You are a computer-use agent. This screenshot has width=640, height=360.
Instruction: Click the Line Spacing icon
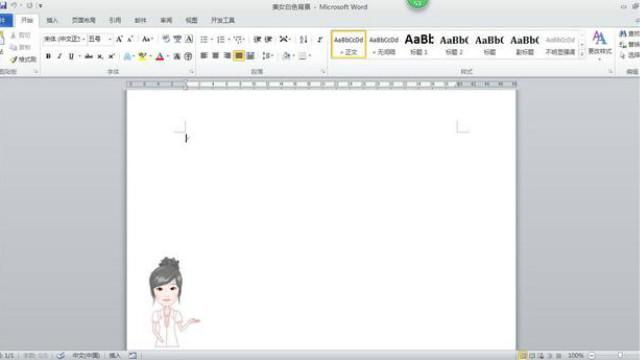[x=266, y=56]
